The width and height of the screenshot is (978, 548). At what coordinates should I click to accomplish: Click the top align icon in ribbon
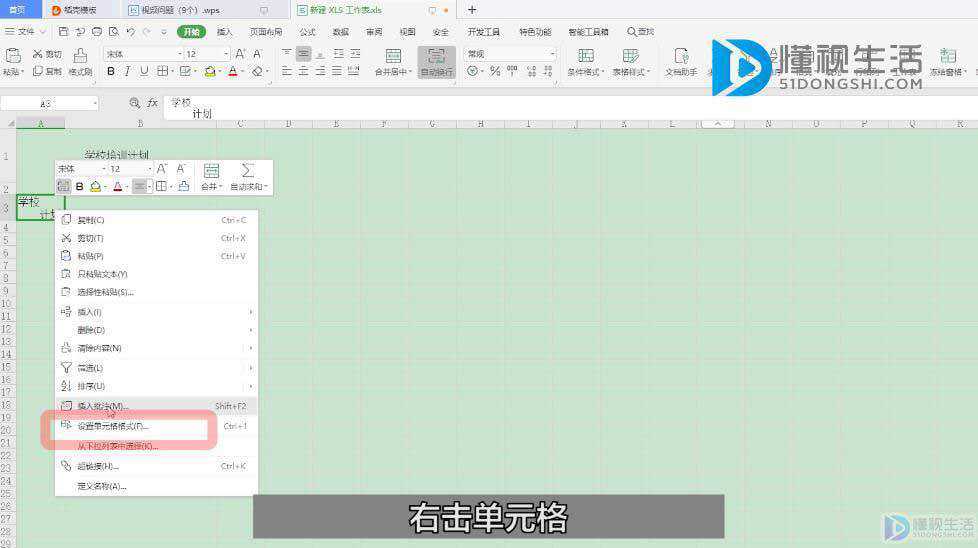pyautogui.click(x=286, y=54)
